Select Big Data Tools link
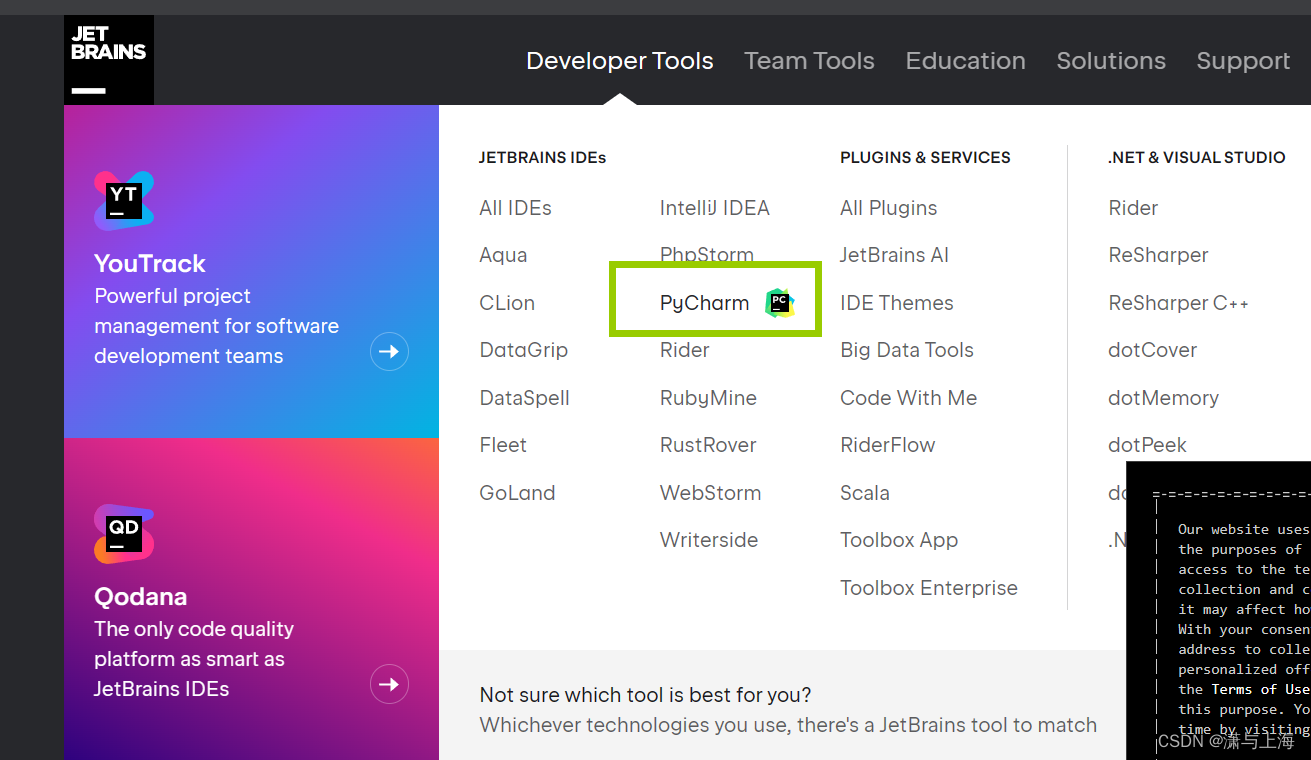The height and width of the screenshot is (760, 1311). (907, 350)
